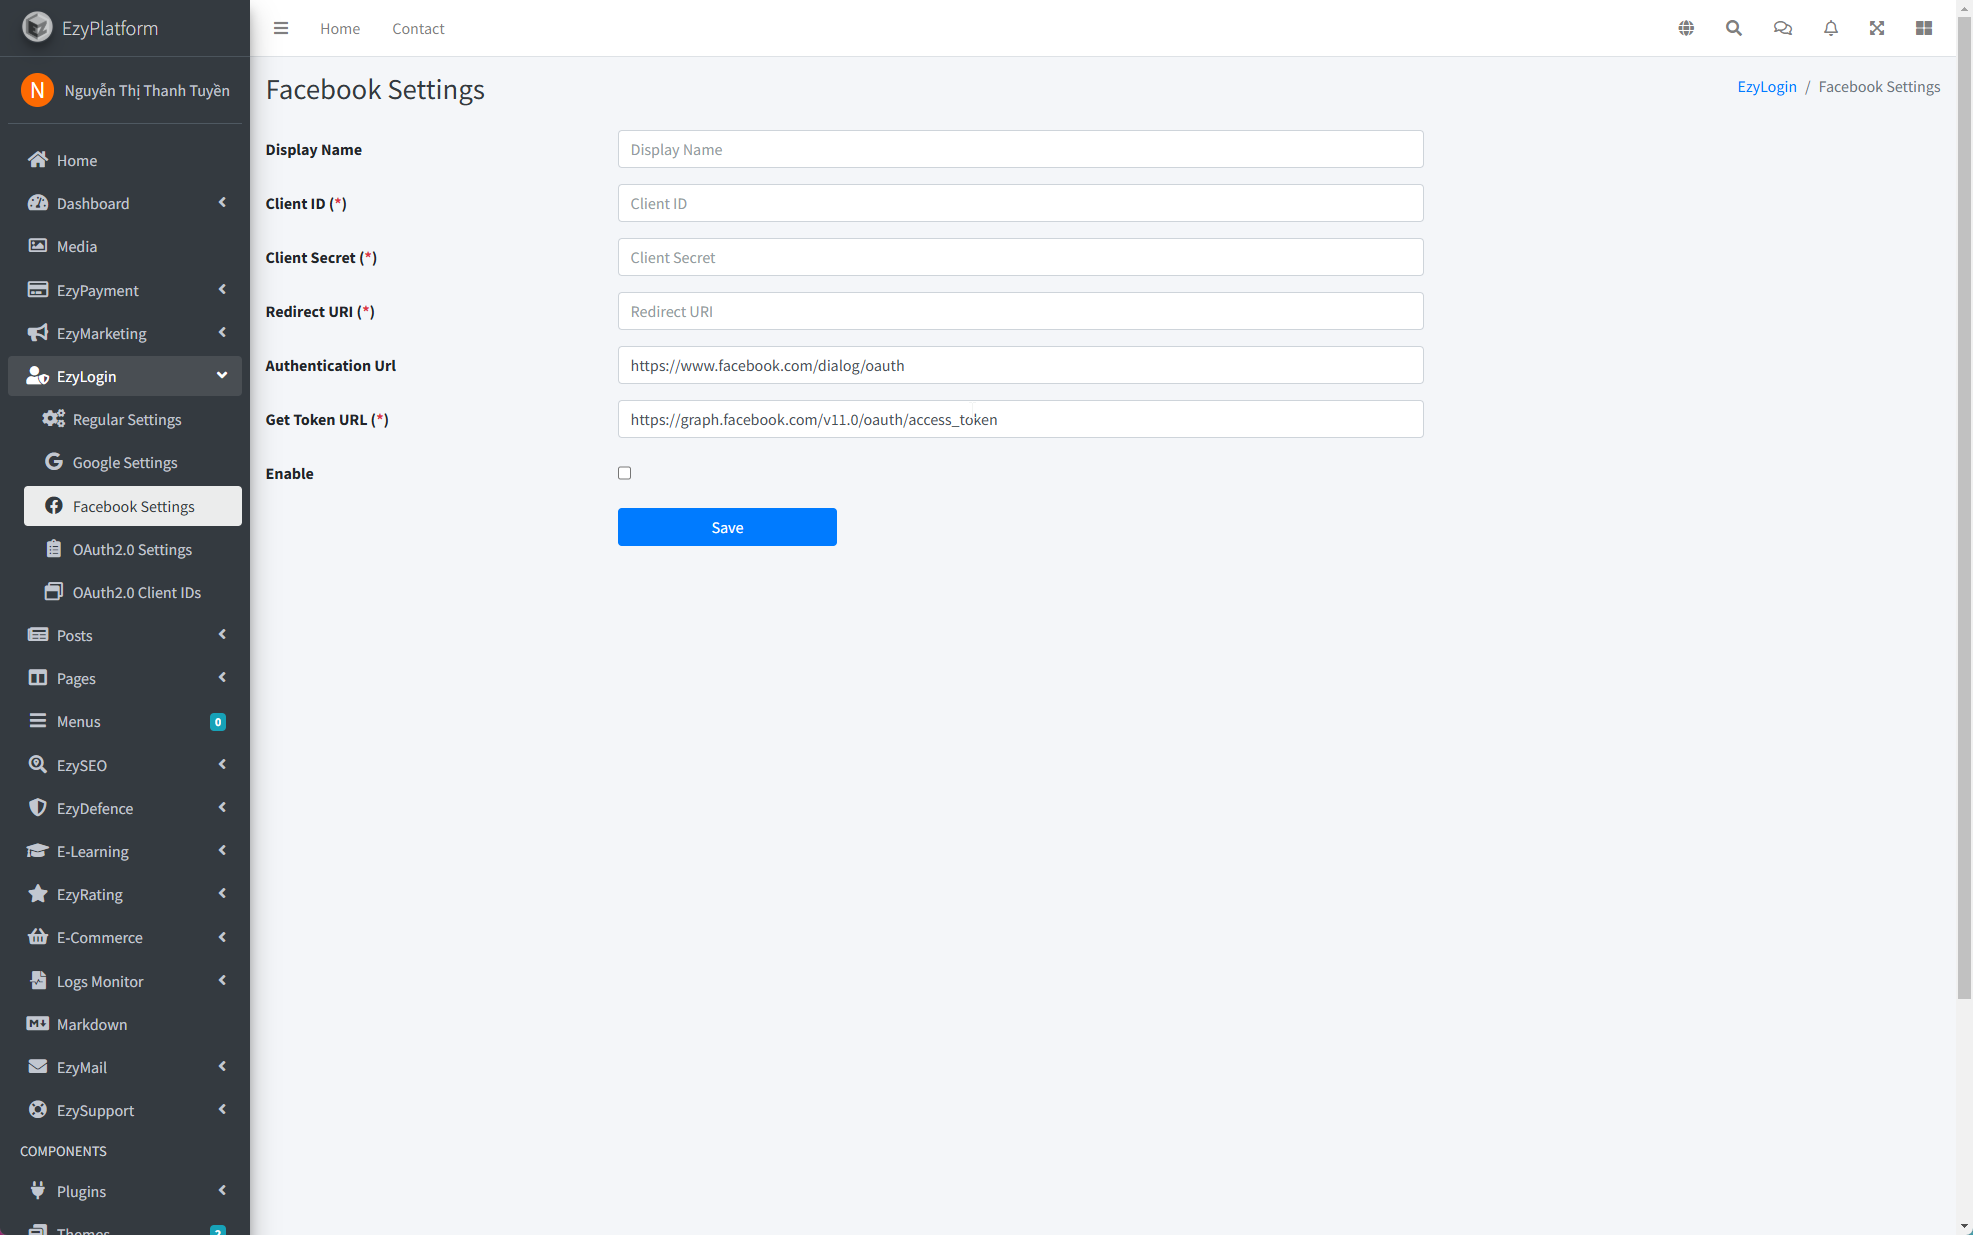Open OAuth2.0 Client IDs in sidebar
Image resolution: width=1973 pixels, height=1235 pixels.
(133, 592)
